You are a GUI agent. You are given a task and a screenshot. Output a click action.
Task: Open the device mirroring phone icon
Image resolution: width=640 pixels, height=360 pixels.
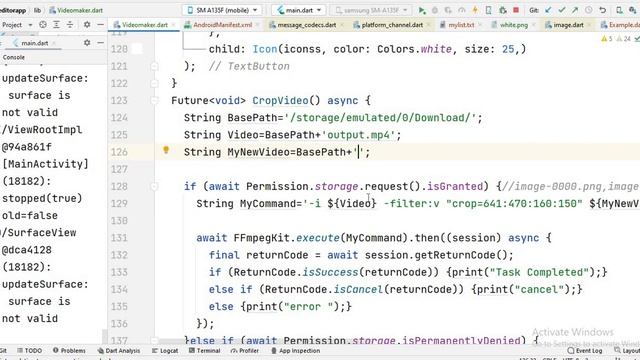point(489,10)
